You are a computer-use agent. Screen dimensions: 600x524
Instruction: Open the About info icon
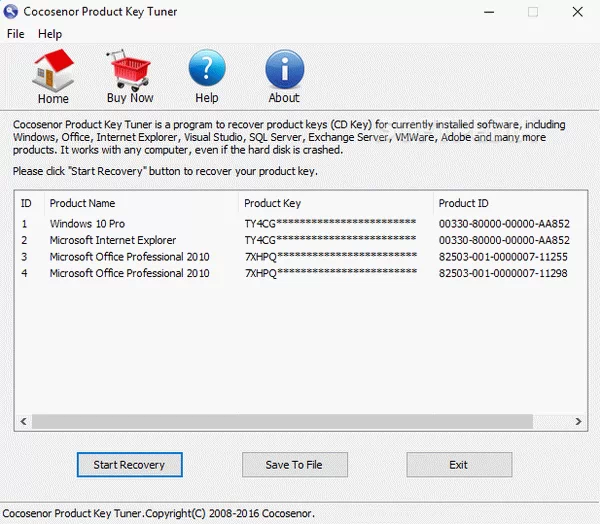click(x=284, y=71)
